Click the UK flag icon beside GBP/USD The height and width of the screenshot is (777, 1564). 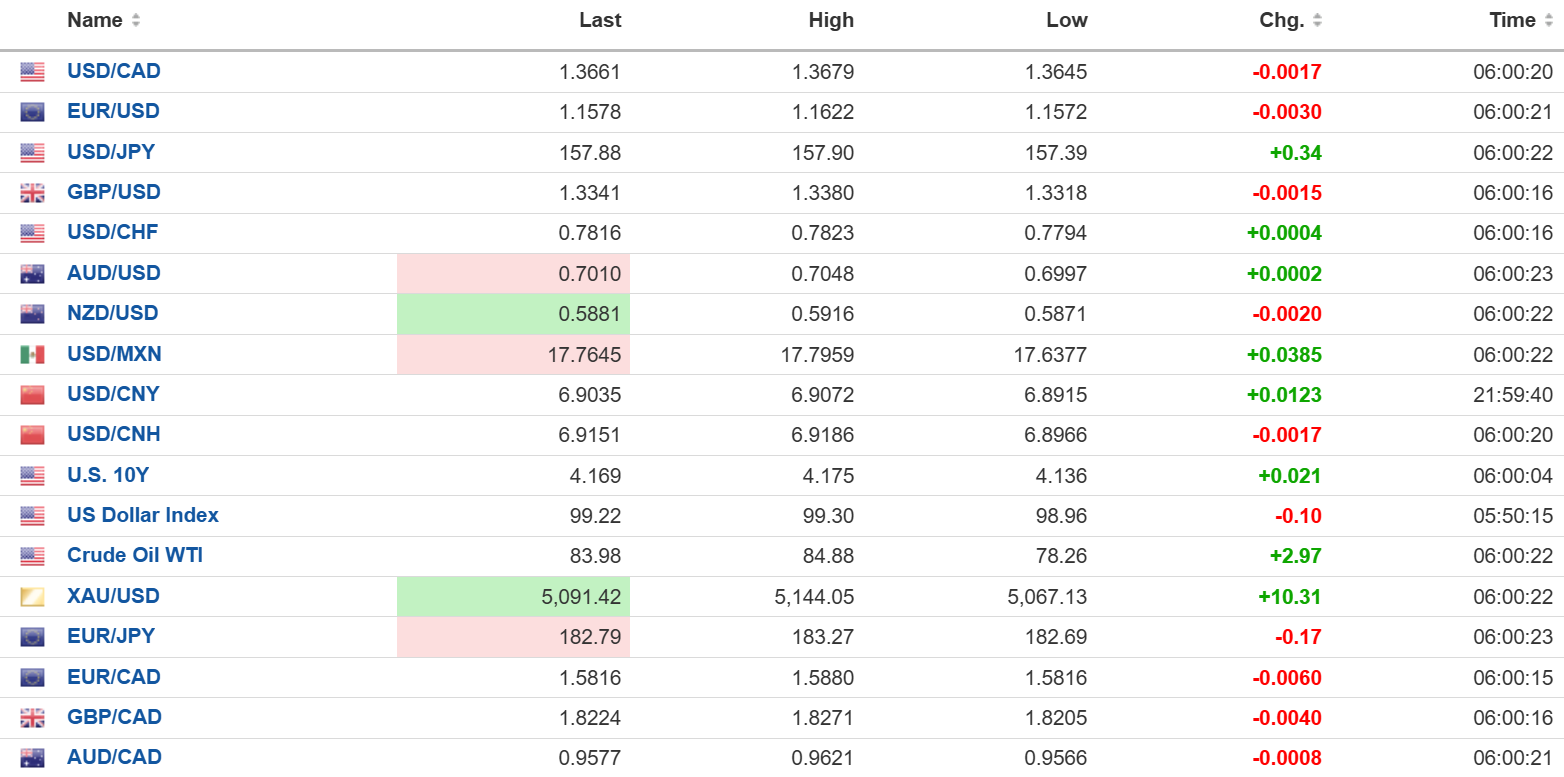coord(32,193)
